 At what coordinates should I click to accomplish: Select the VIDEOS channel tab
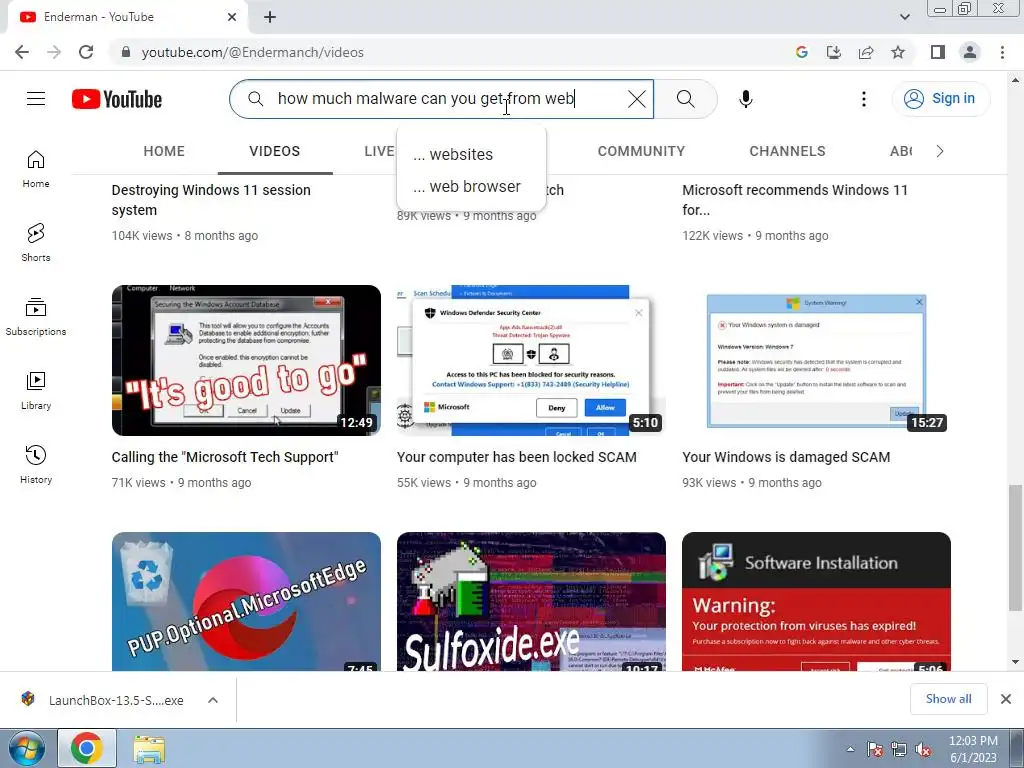tap(275, 152)
